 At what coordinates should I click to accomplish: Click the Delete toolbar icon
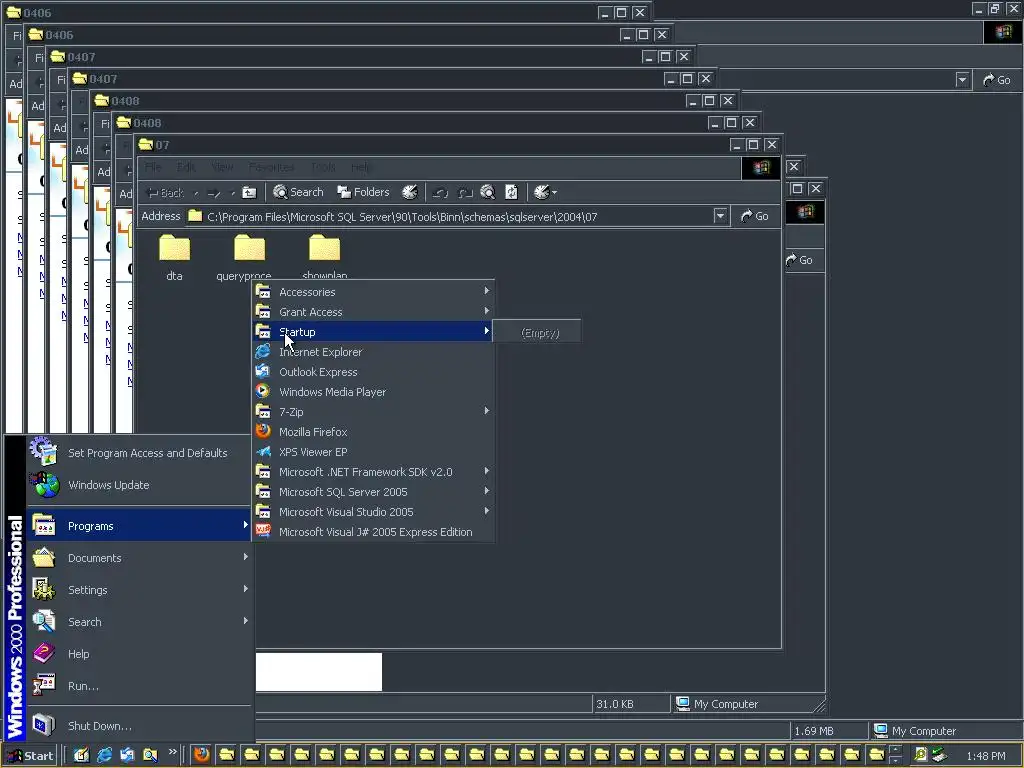tap(488, 192)
